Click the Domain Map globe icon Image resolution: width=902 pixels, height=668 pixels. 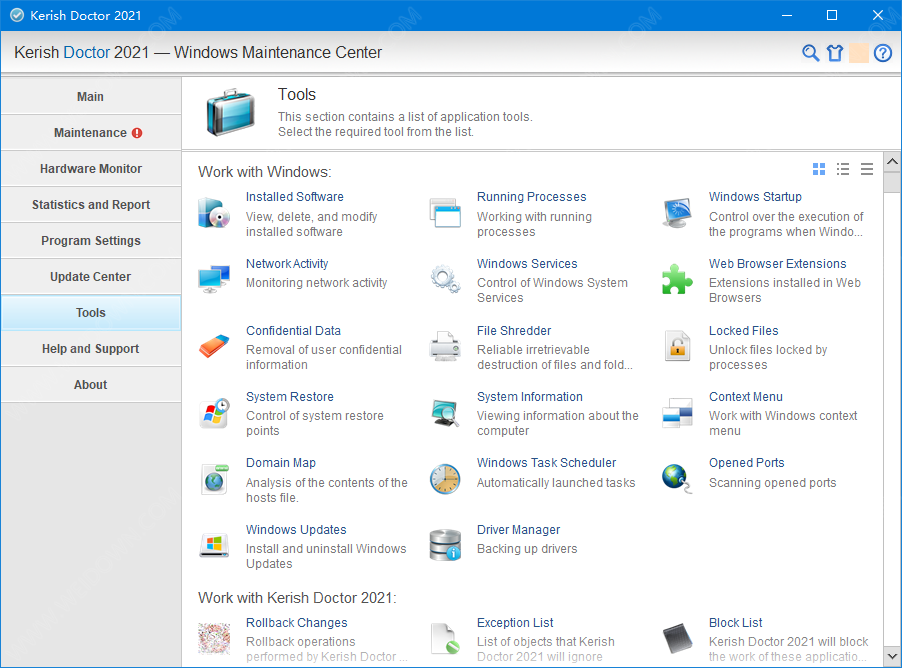coord(214,479)
